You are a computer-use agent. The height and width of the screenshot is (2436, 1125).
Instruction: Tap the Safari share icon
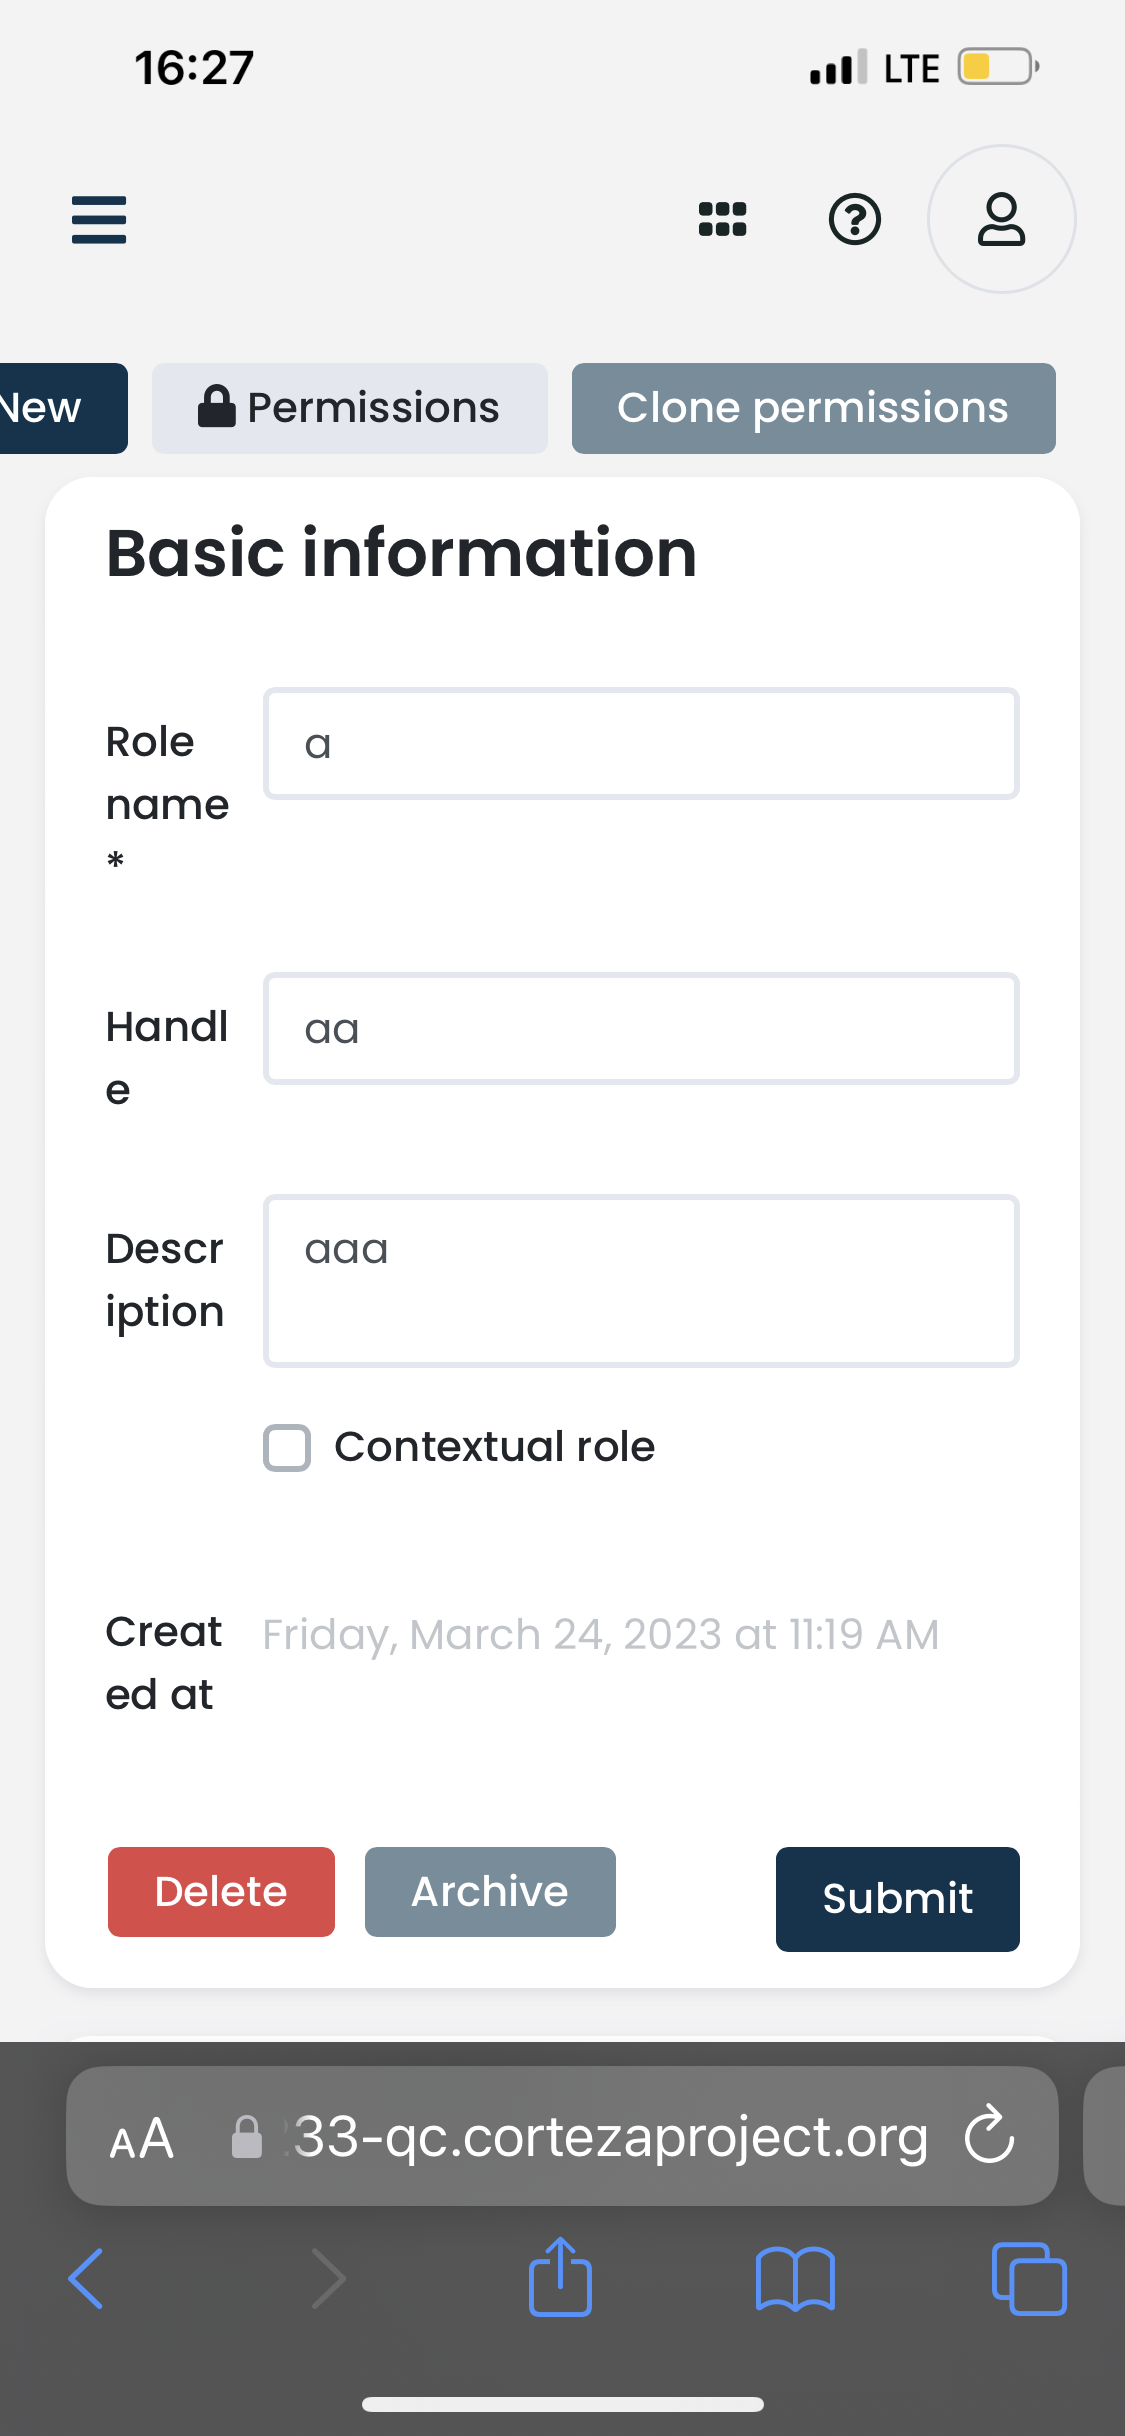point(560,2278)
